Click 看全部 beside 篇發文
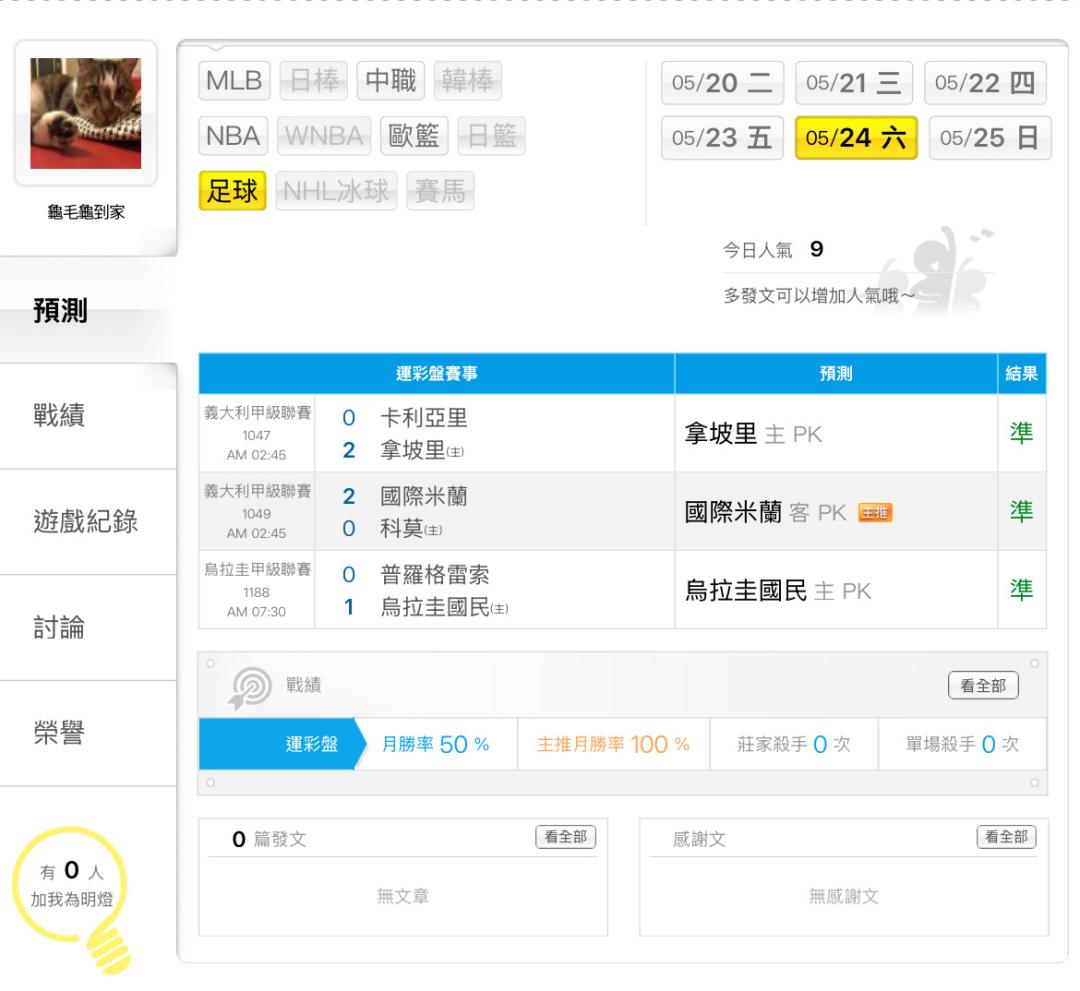 [565, 837]
